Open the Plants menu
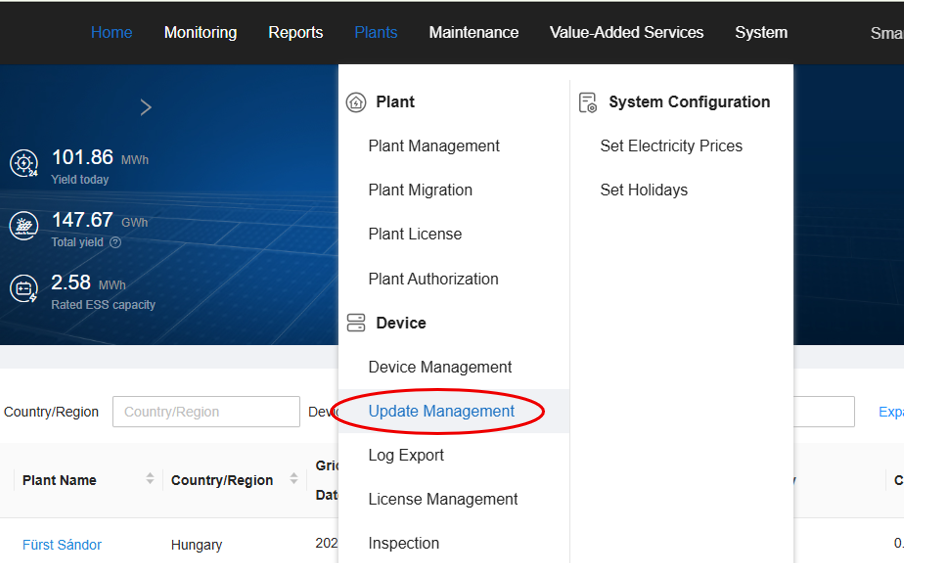The height and width of the screenshot is (563, 940). point(376,32)
